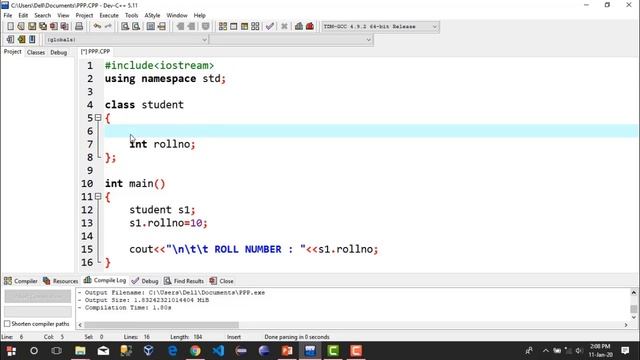This screenshot has width=640, height=360.
Task: Click the Compile toolbar icon
Action: pos(222,27)
